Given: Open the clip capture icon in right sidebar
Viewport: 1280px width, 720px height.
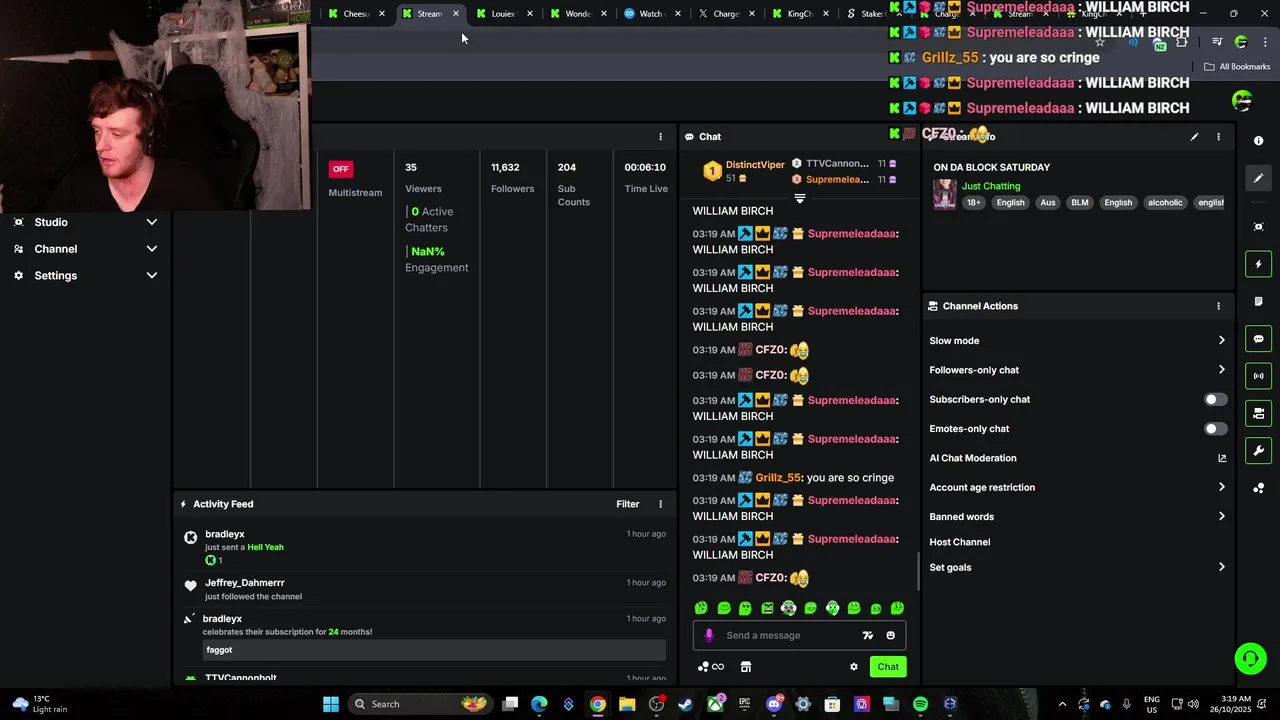Looking at the screenshot, I should point(1258,227).
